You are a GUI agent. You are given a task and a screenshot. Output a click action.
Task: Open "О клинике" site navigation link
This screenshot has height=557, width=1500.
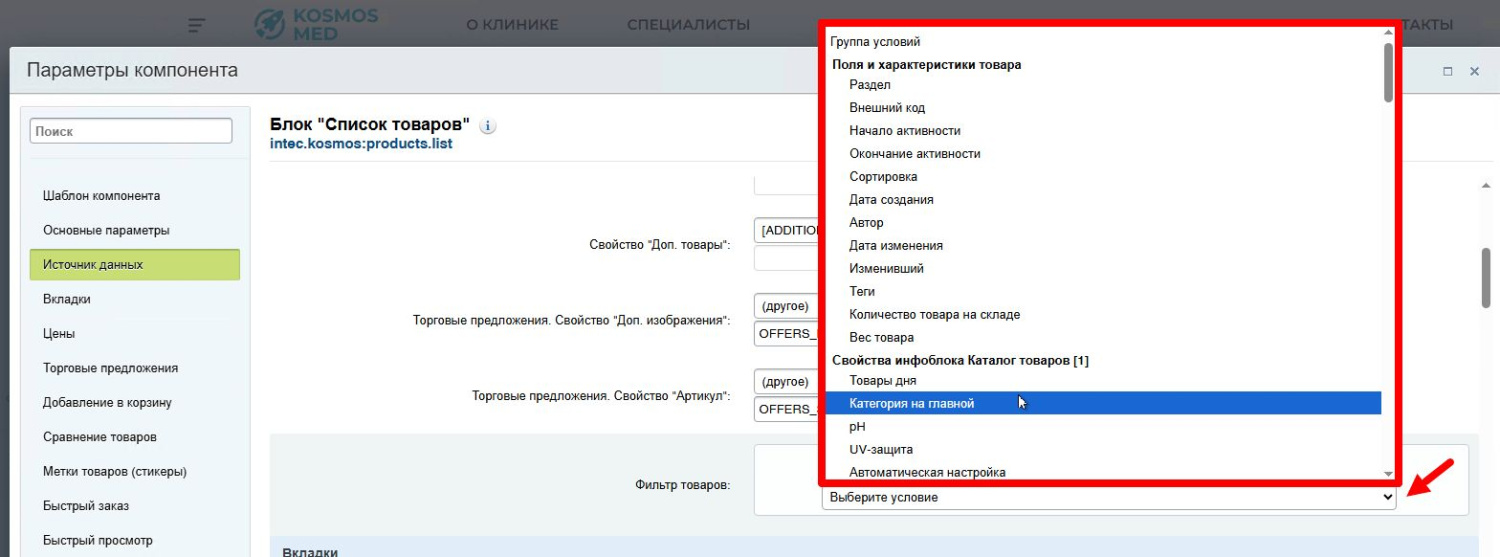[512, 24]
